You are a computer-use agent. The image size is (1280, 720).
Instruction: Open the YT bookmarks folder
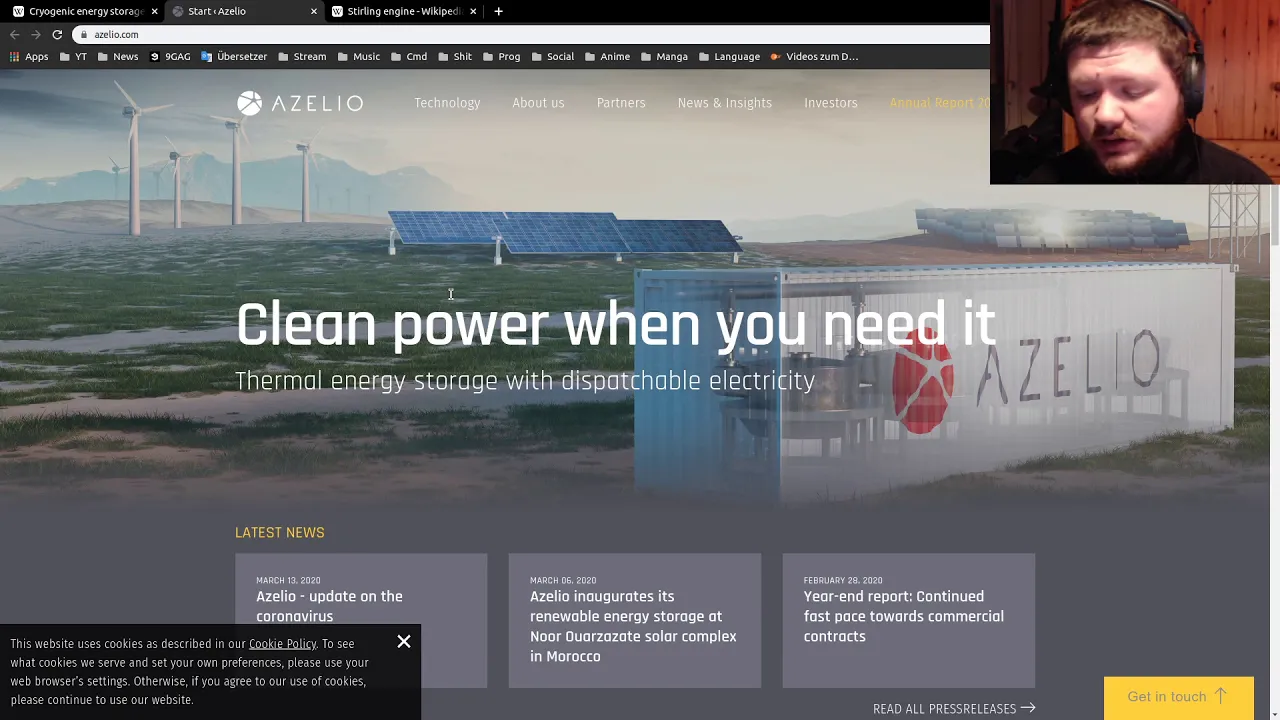click(73, 57)
